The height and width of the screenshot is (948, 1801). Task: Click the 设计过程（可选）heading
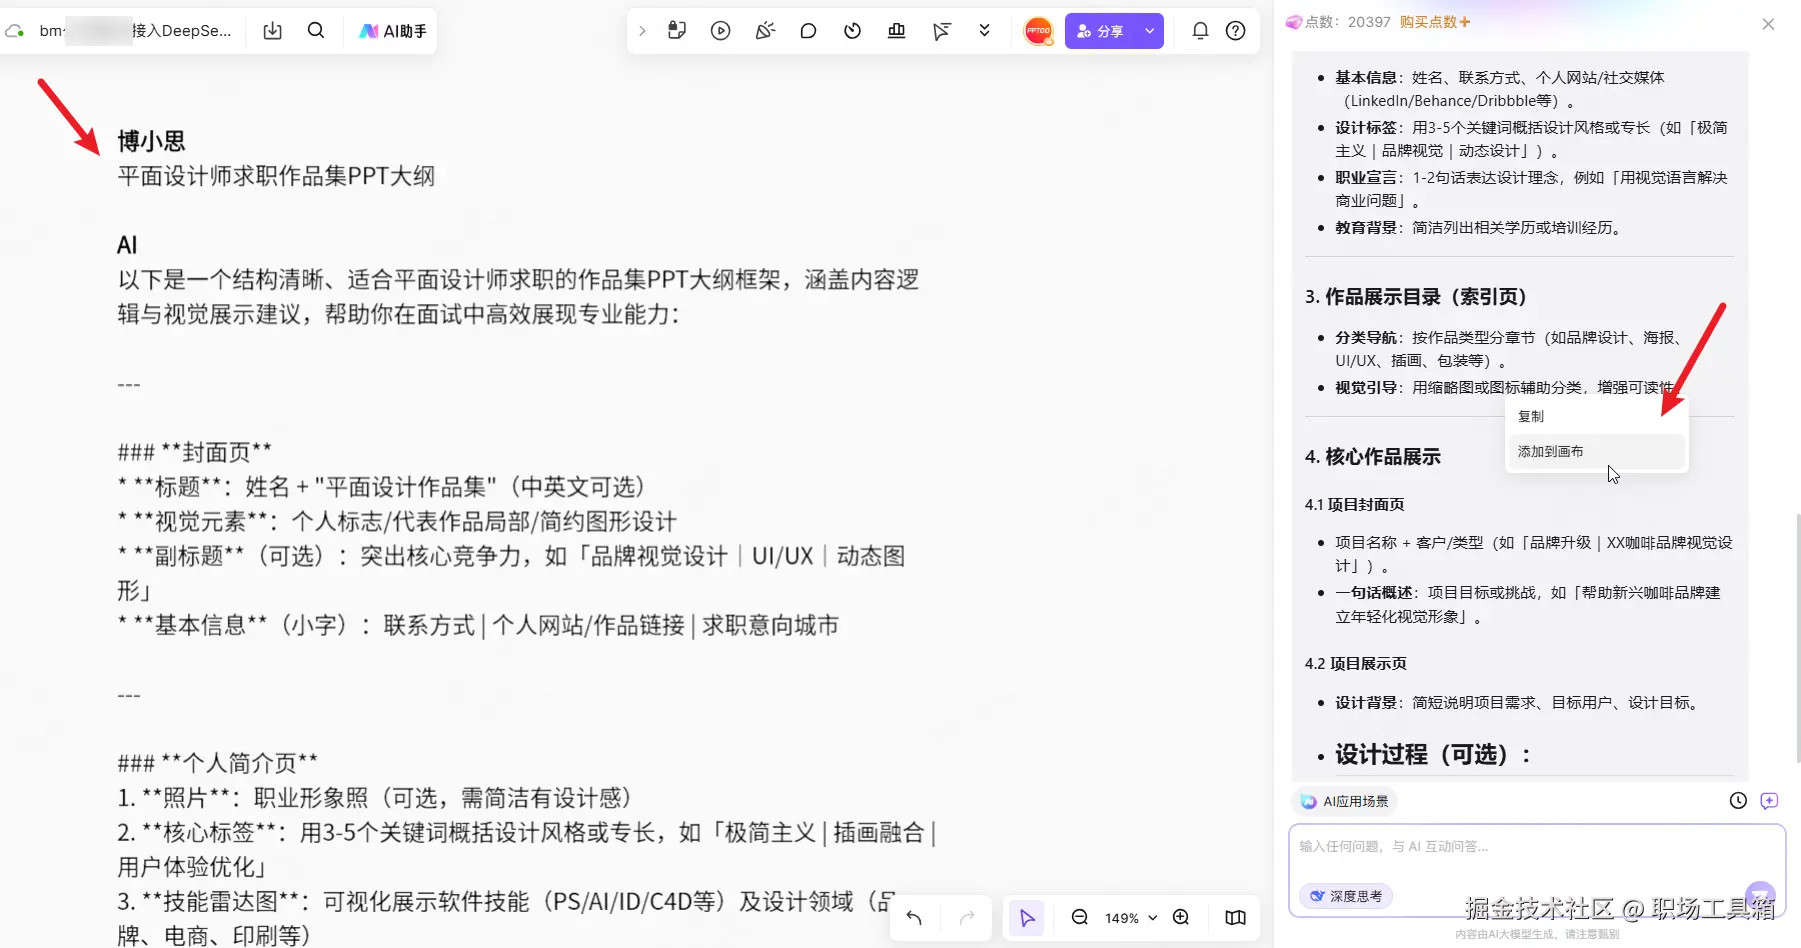point(1432,755)
